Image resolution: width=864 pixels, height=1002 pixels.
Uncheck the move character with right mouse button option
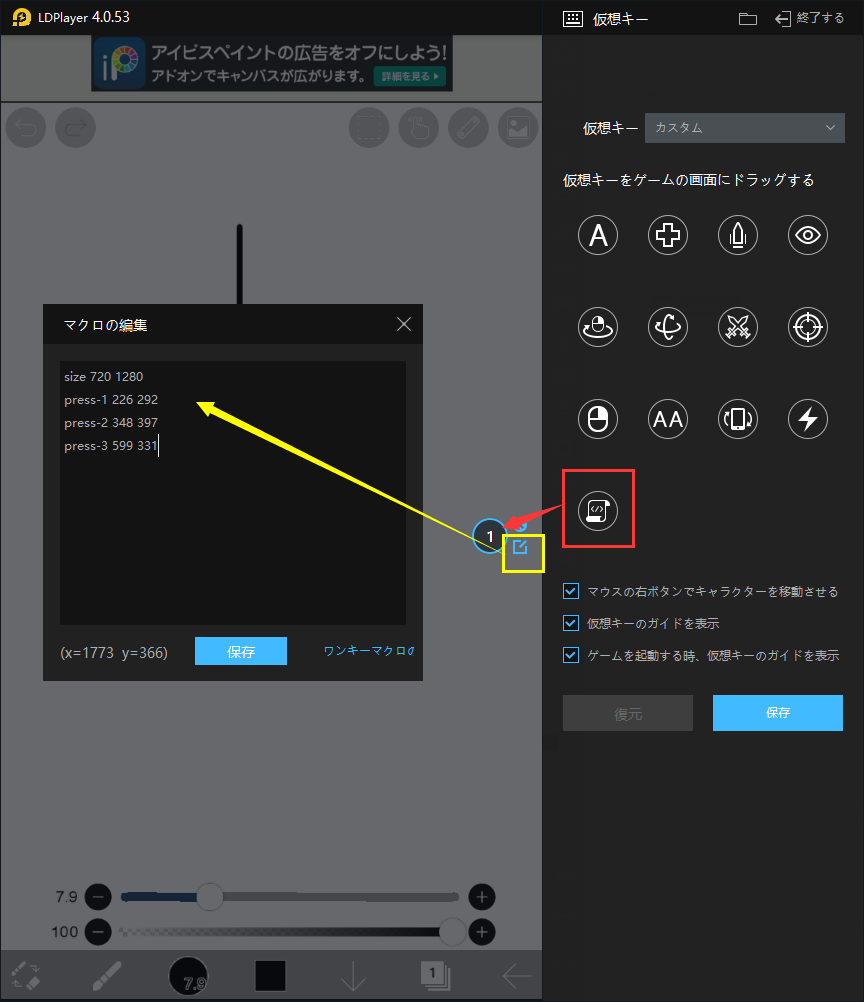[x=571, y=591]
